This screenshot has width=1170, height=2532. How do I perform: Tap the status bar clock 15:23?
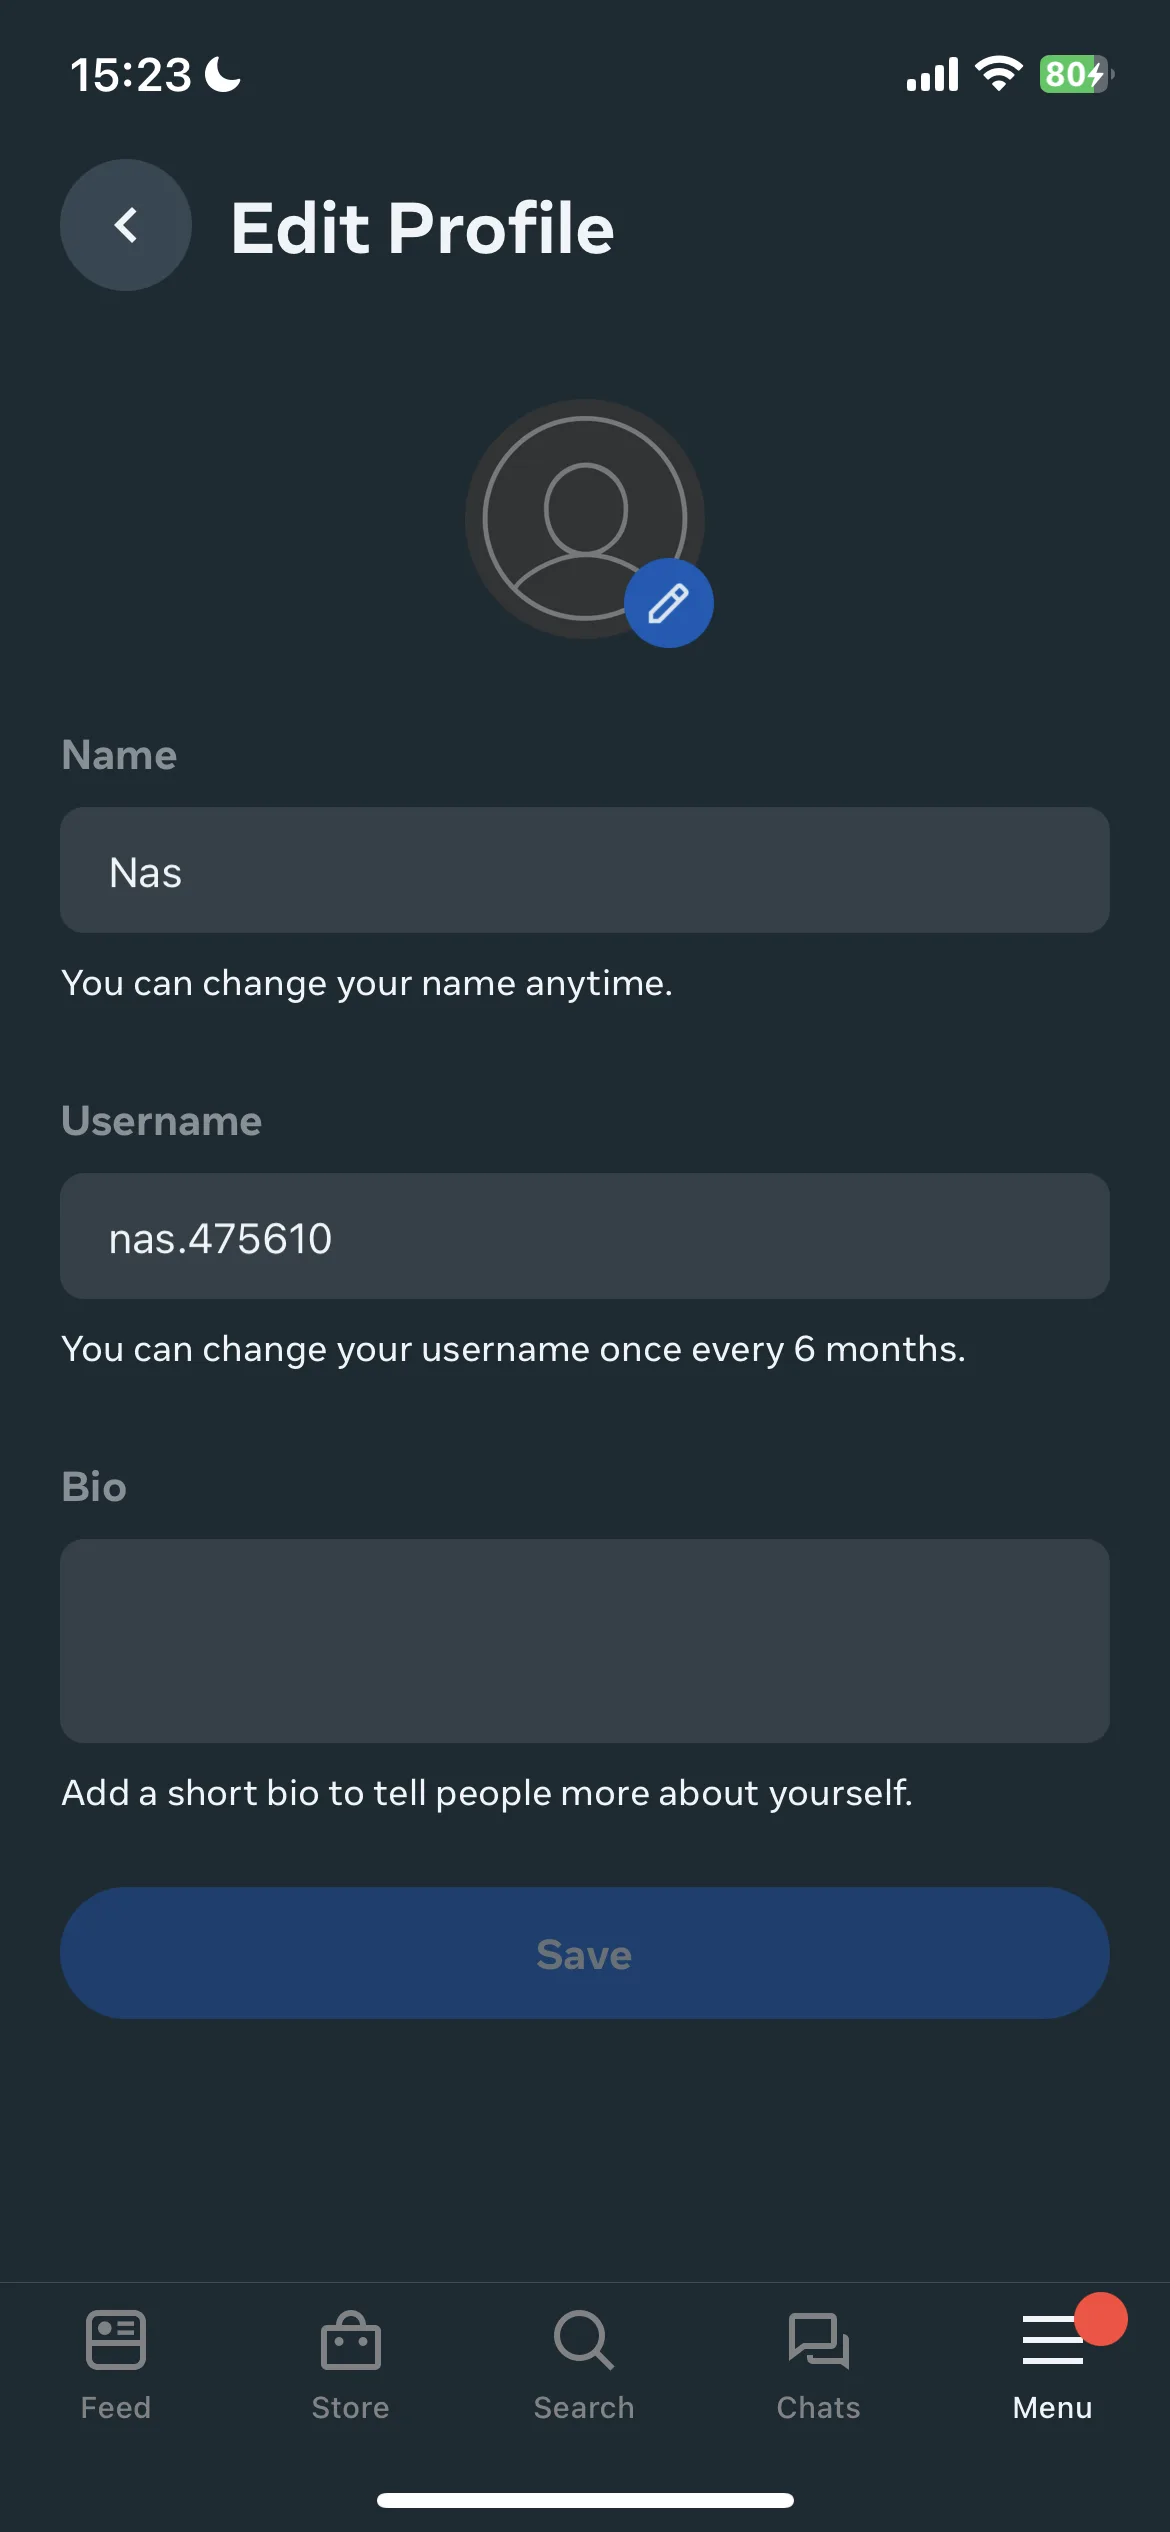point(130,75)
